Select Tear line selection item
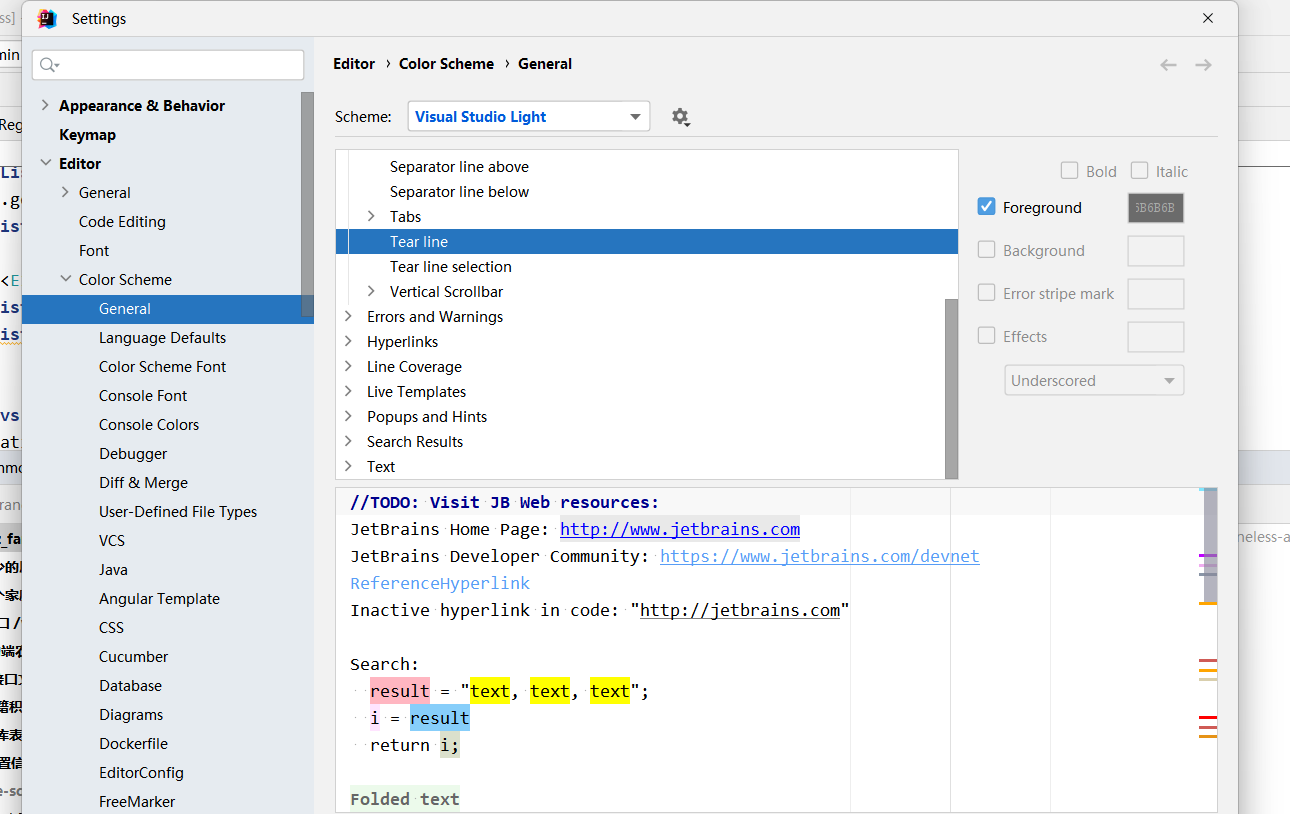1290x814 pixels. point(450,266)
